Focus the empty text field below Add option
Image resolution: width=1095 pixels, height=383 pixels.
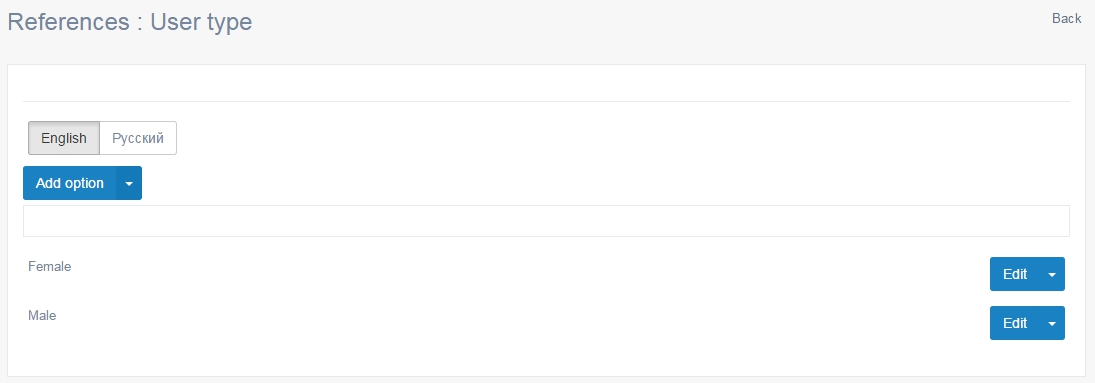[546, 221]
